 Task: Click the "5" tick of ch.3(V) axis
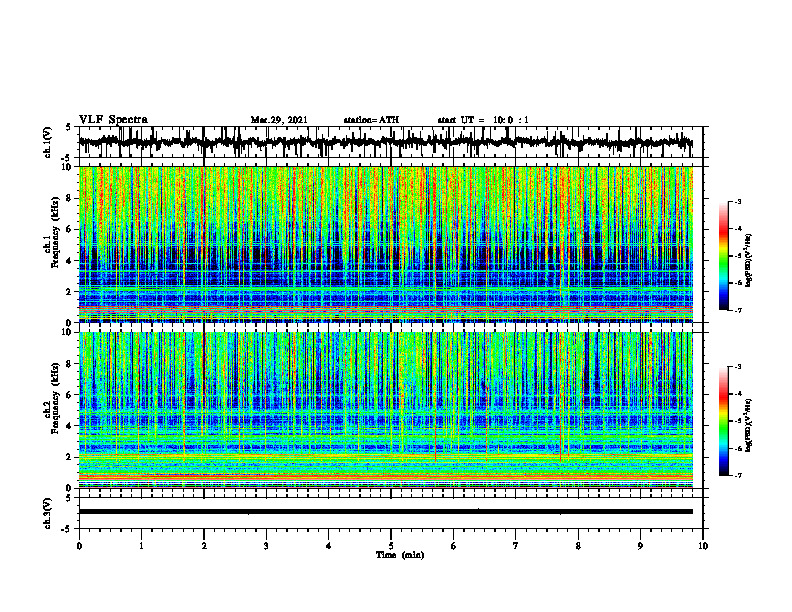(x=69, y=499)
